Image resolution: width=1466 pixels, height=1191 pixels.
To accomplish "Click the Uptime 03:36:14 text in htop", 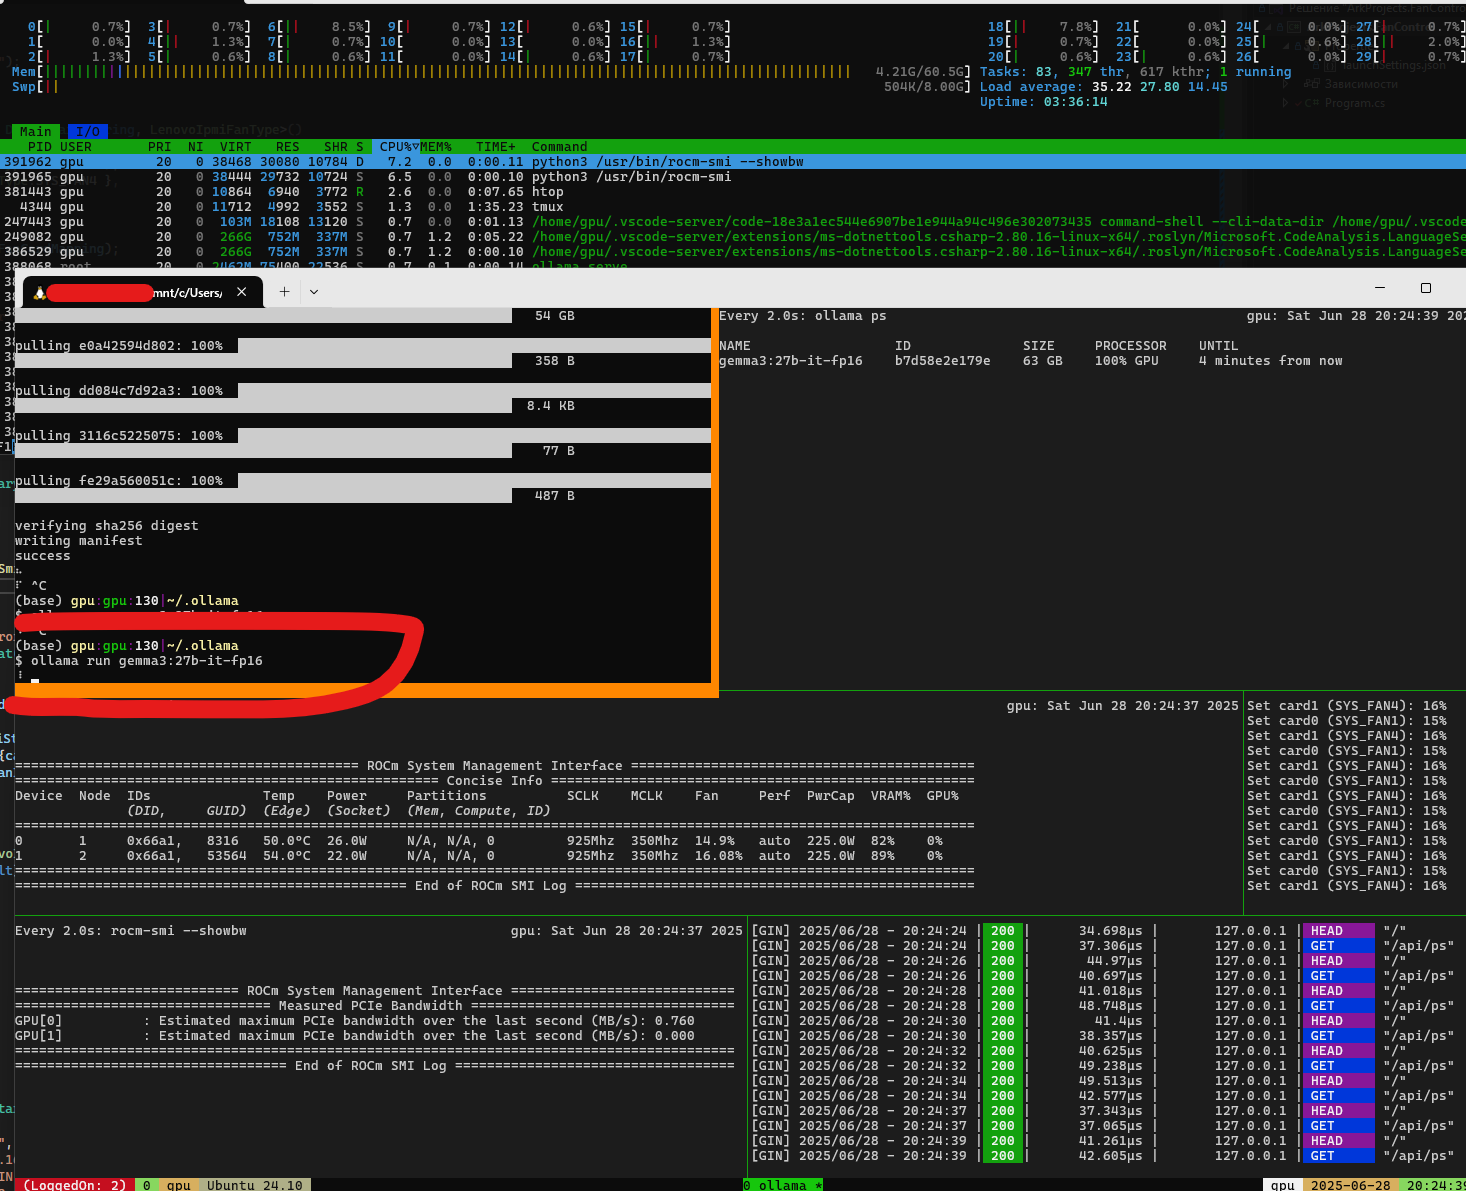I will click(x=1044, y=102).
